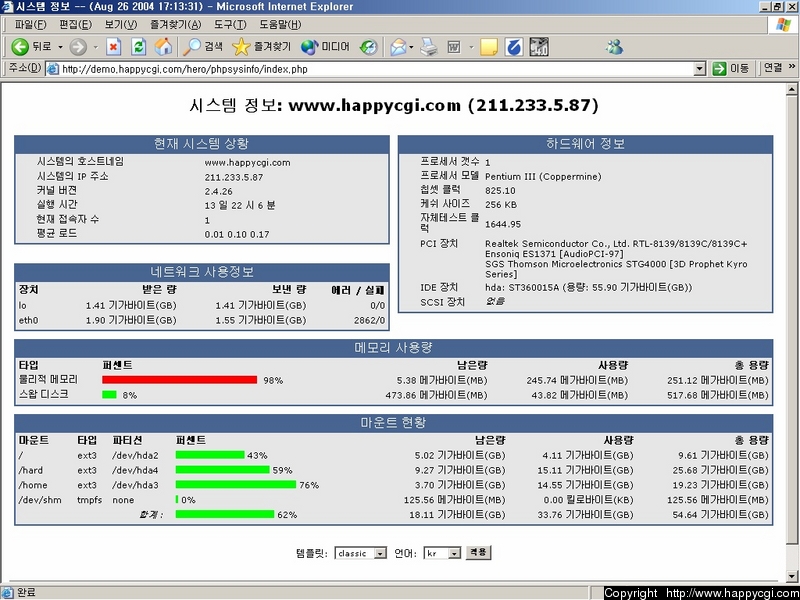The width and height of the screenshot is (800, 600).
Task: Click the 네트워크 사용정보 section header
Action: (202, 272)
